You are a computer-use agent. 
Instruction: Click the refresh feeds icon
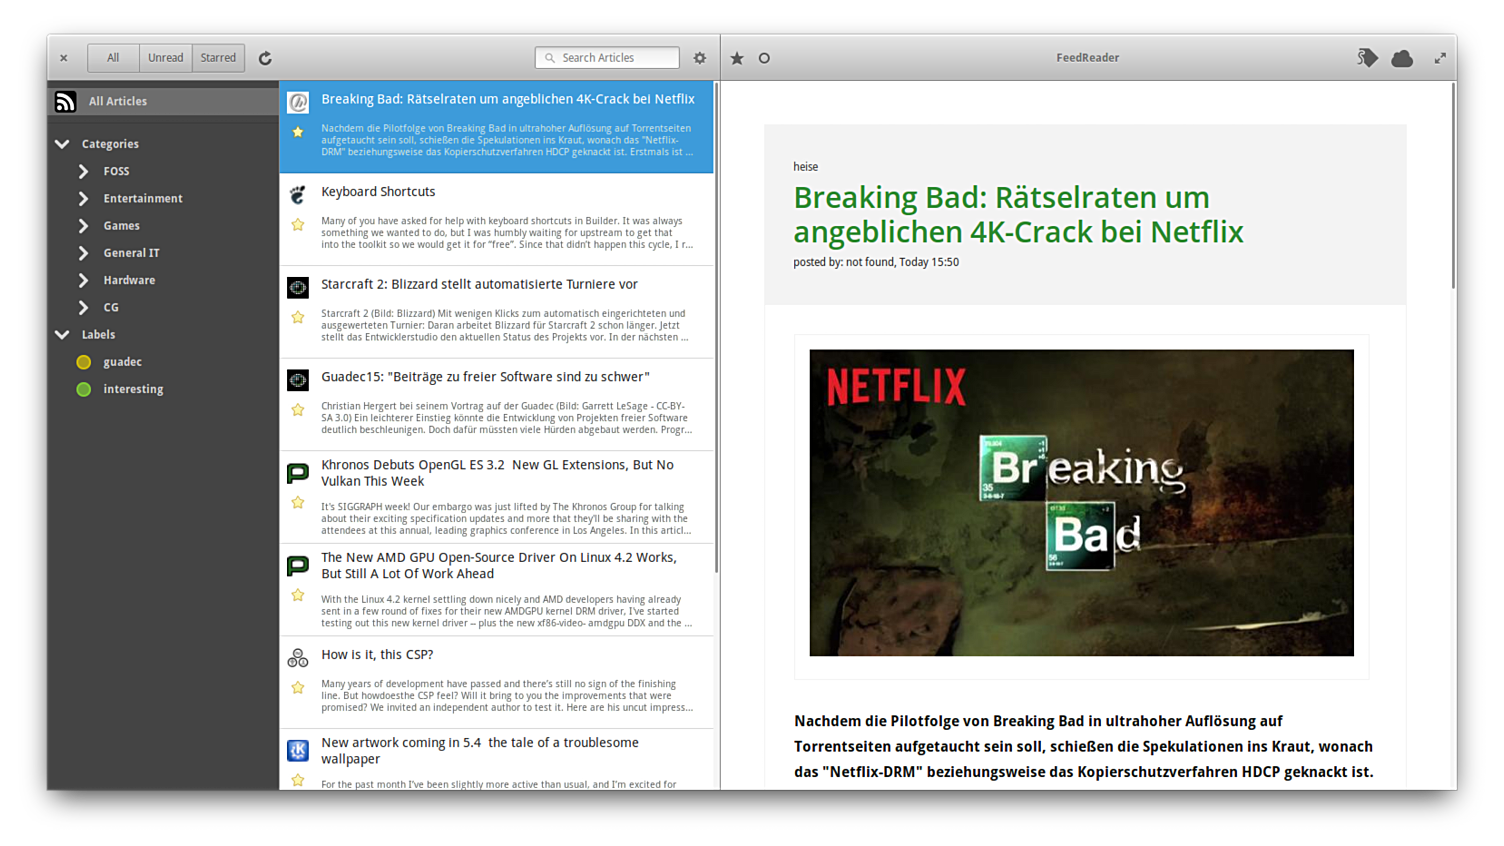pyautogui.click(x=265, y=58)
